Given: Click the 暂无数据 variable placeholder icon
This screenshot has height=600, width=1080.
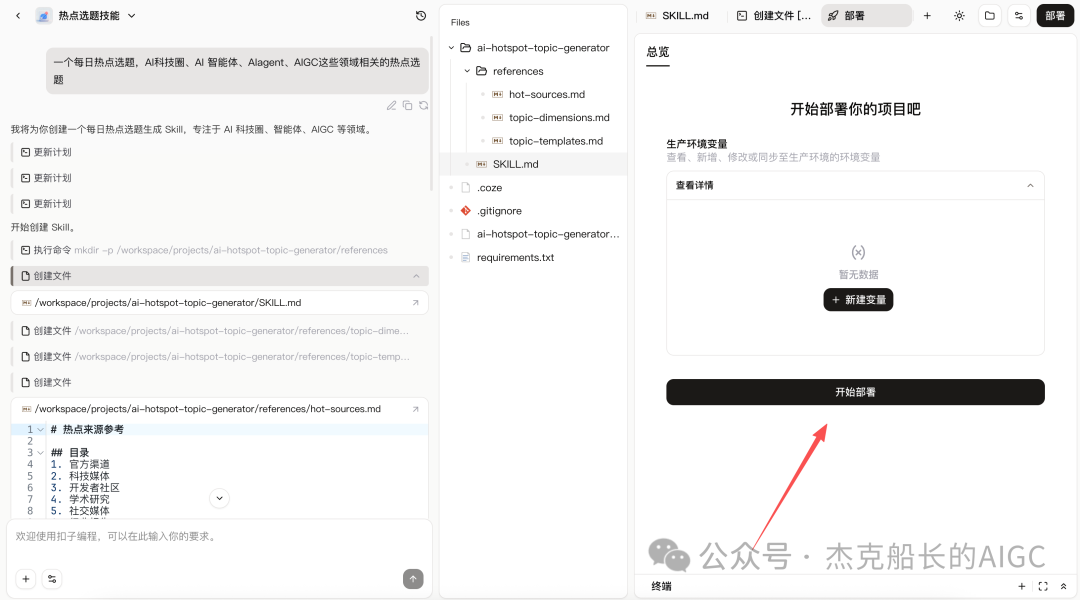Looking at the screenshot, I should point(858,252).
